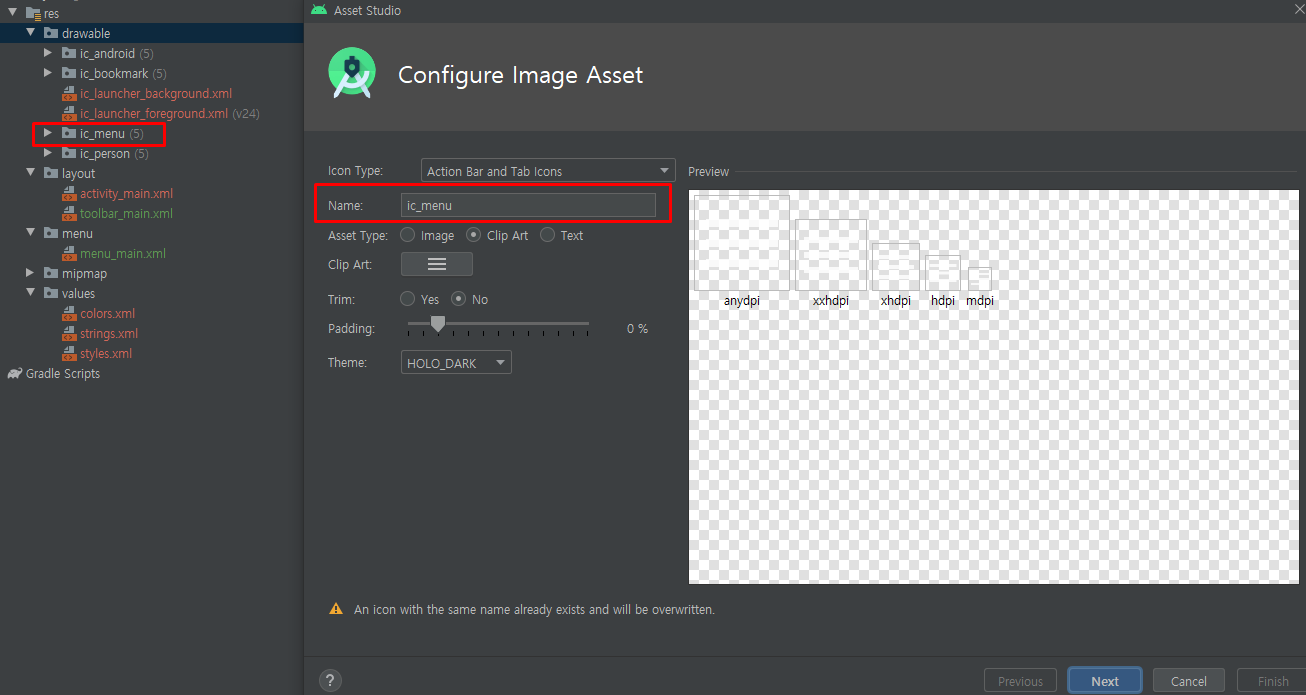Image resolution: width=1306 pixels, height=695 pixels.
Task: Click the Name field containing ic_menu
Action: pos(528,205)
